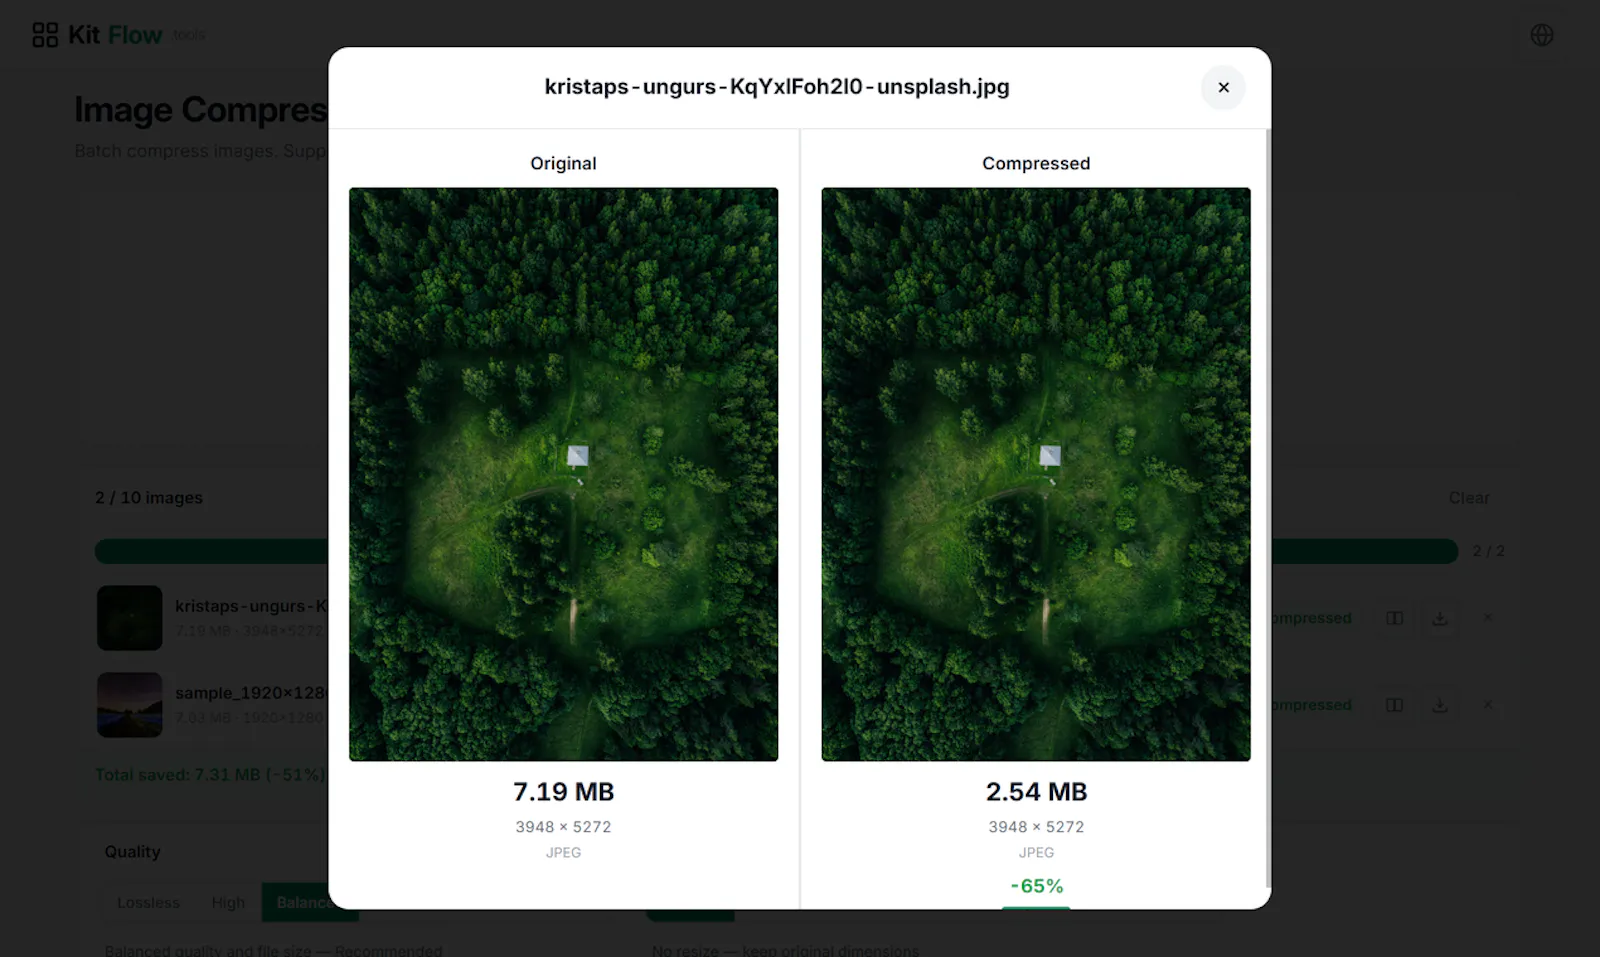The width and height of the screenshot is (1600, 957).
Task: Compare icon for kristaps-ungurs row
Action: [1394, 618]
